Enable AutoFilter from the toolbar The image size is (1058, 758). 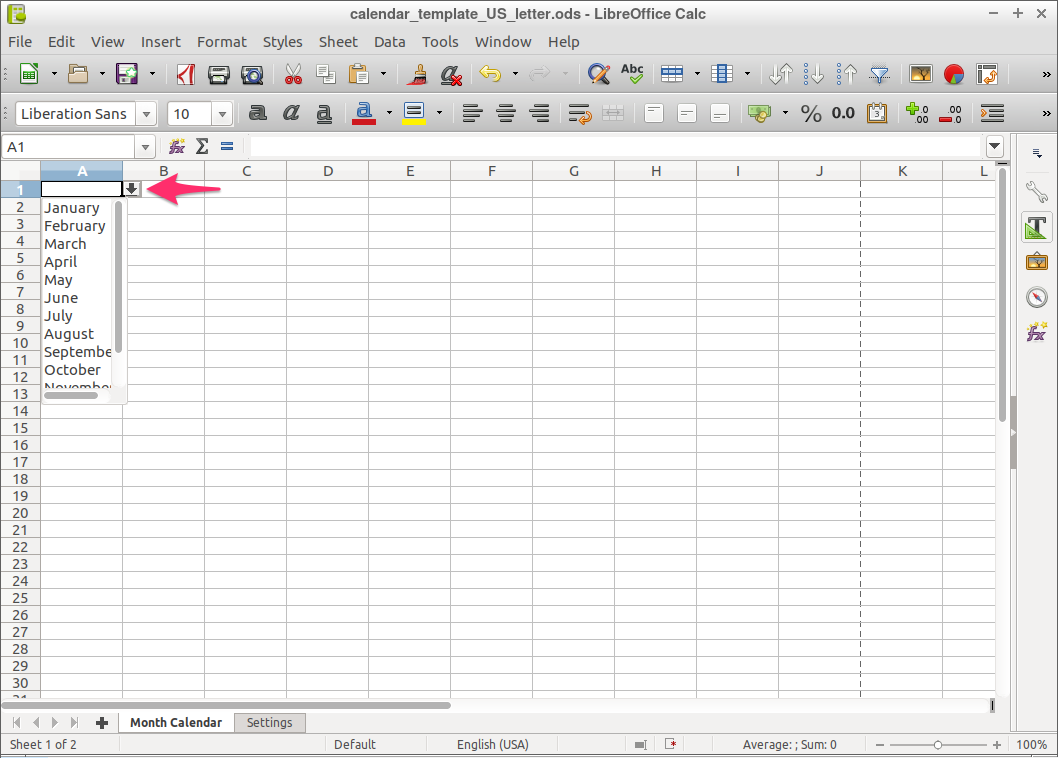pos(880,74)
